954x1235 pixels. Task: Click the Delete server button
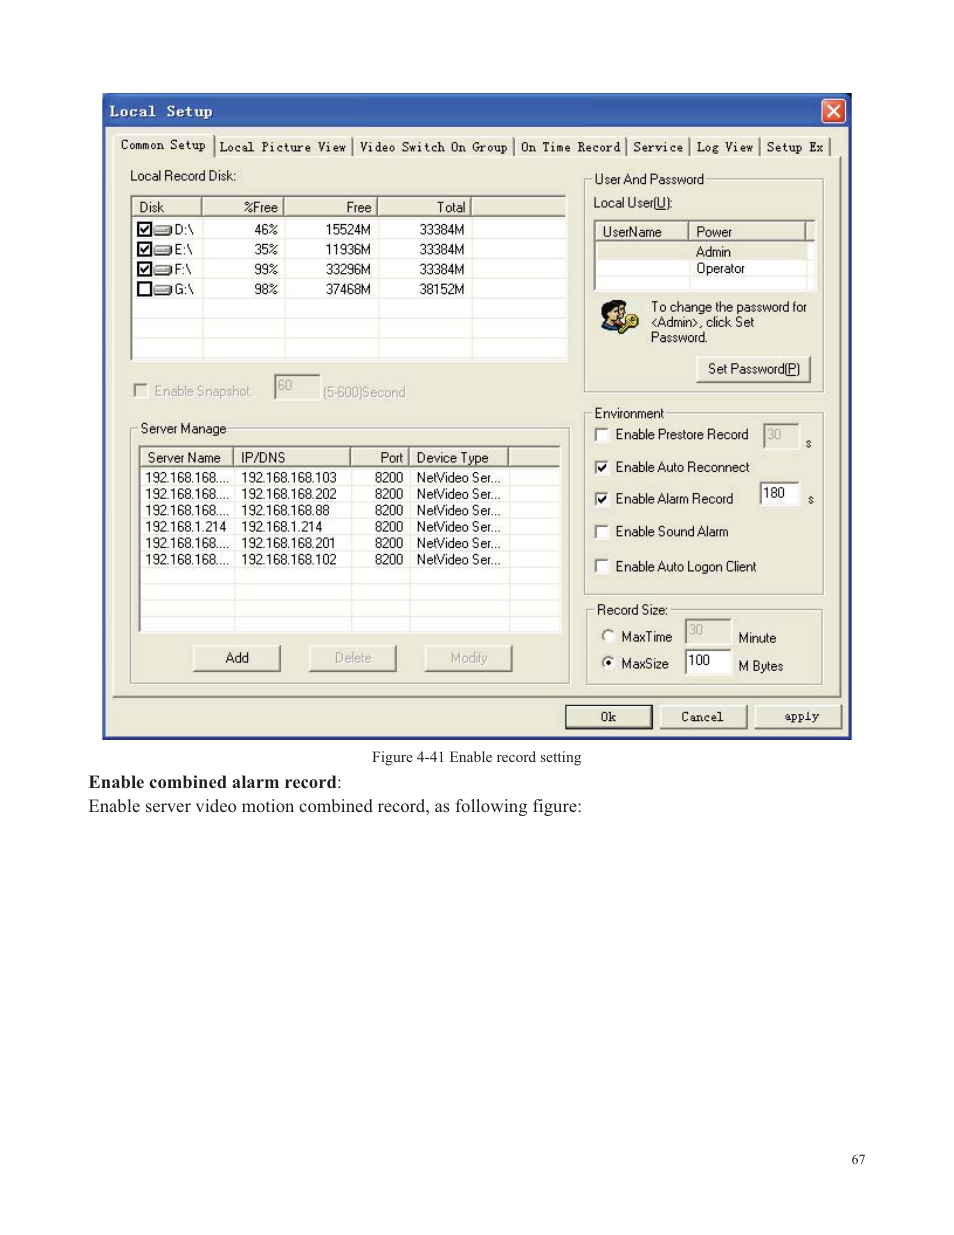(353, 658)
